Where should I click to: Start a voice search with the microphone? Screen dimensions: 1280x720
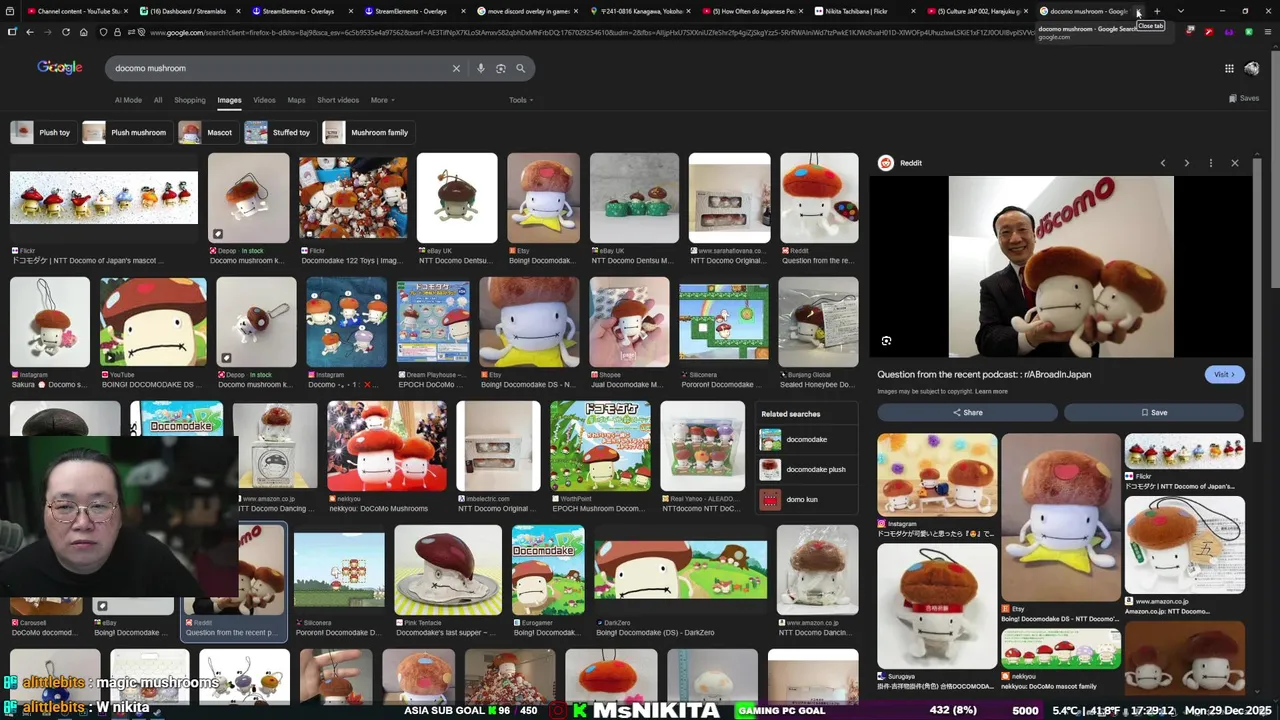(x=481, y=68)
